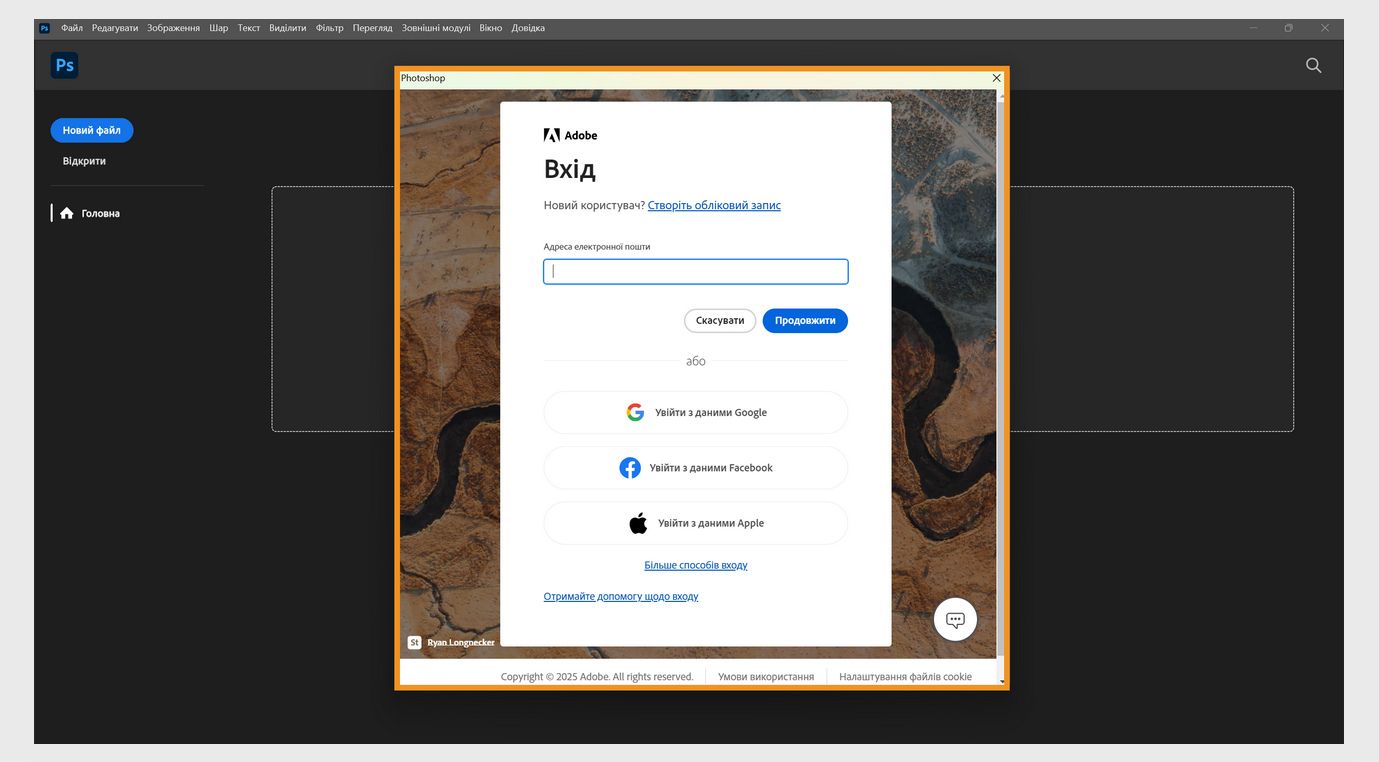Sign in with Увійти з даними Google
The image size is (1379, 762).
[696, 412]
